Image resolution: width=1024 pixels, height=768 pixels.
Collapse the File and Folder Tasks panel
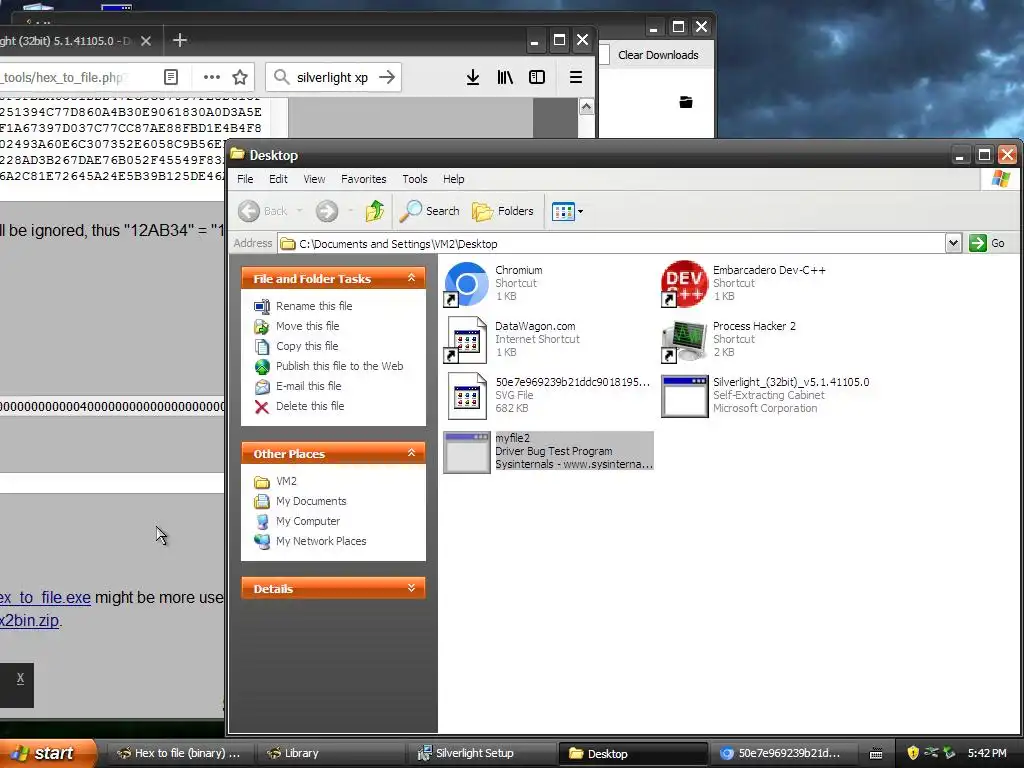411,278
